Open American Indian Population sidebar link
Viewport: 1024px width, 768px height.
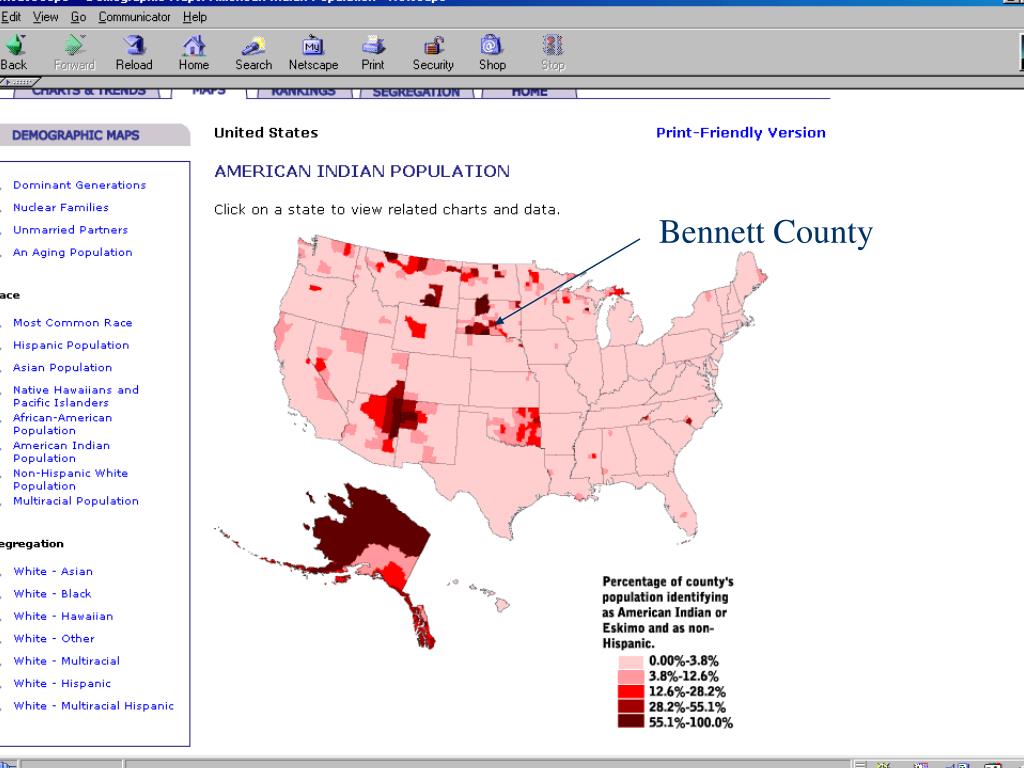coord(61,452)
